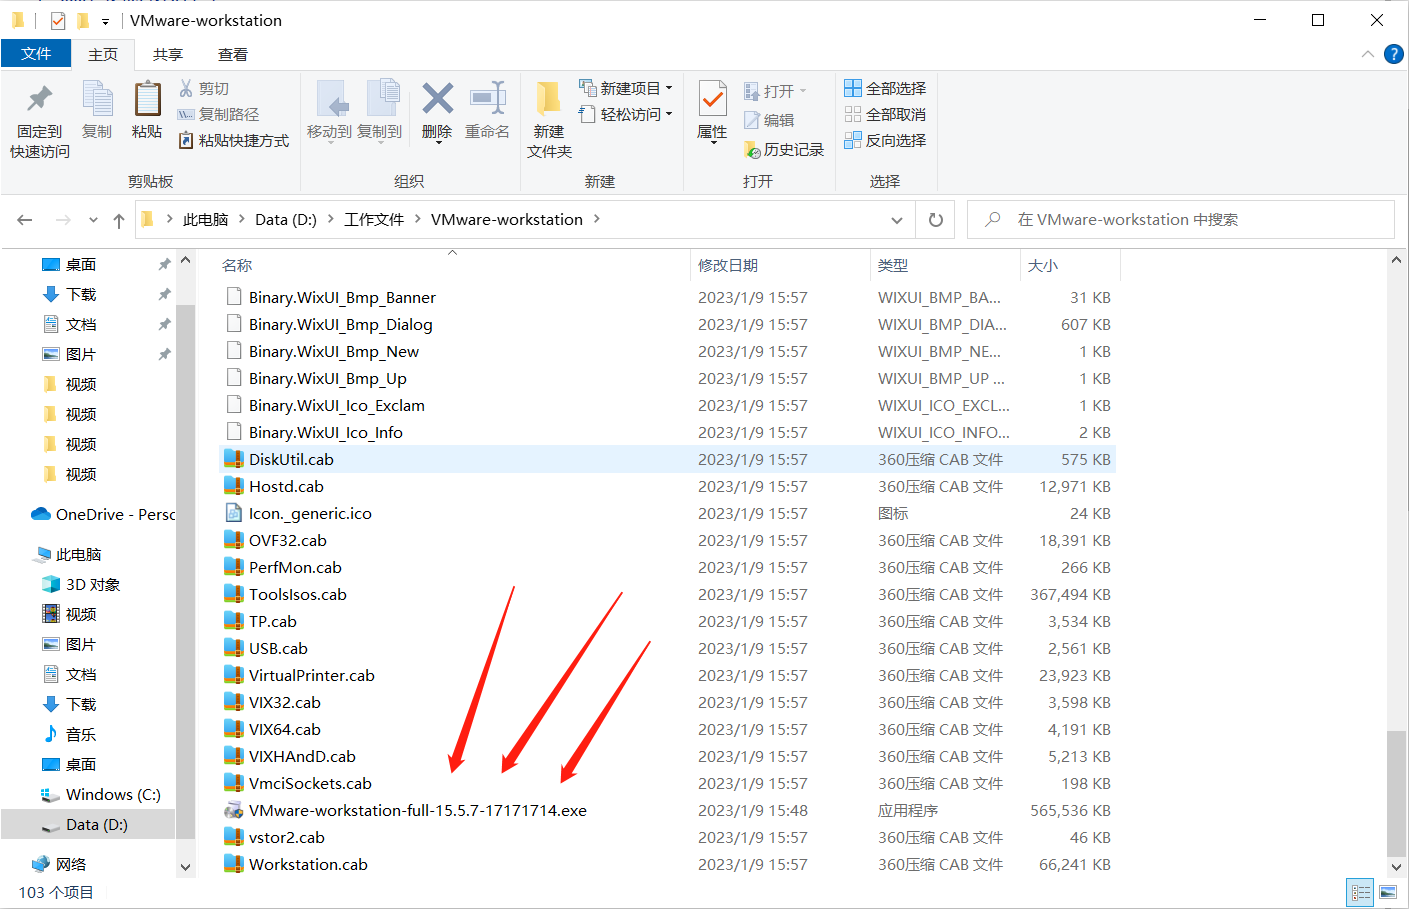The image size is (1409, 909).
Task: Click the file list scrollbar up arrow
Action: click(1396, 260)
